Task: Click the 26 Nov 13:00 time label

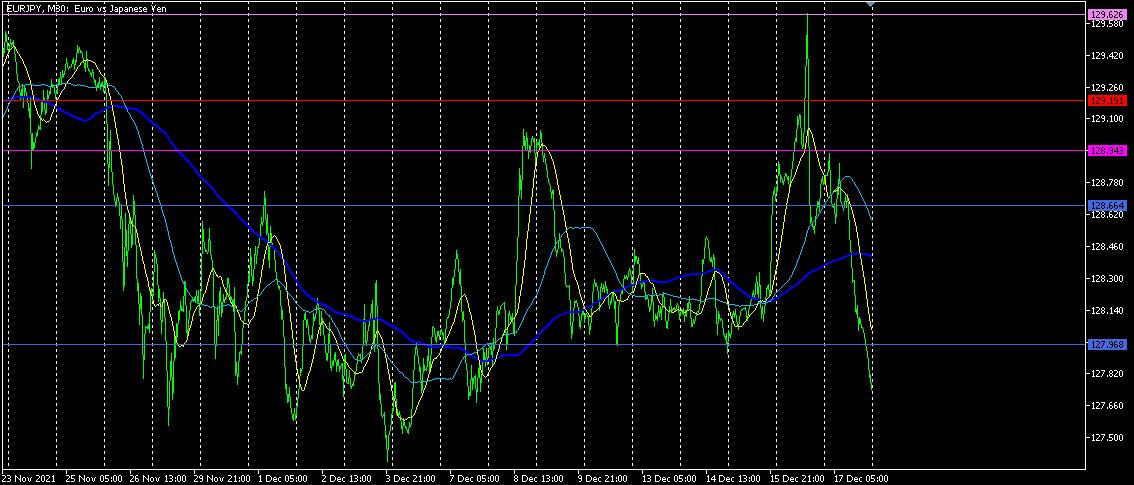Action: click(157, 478)
